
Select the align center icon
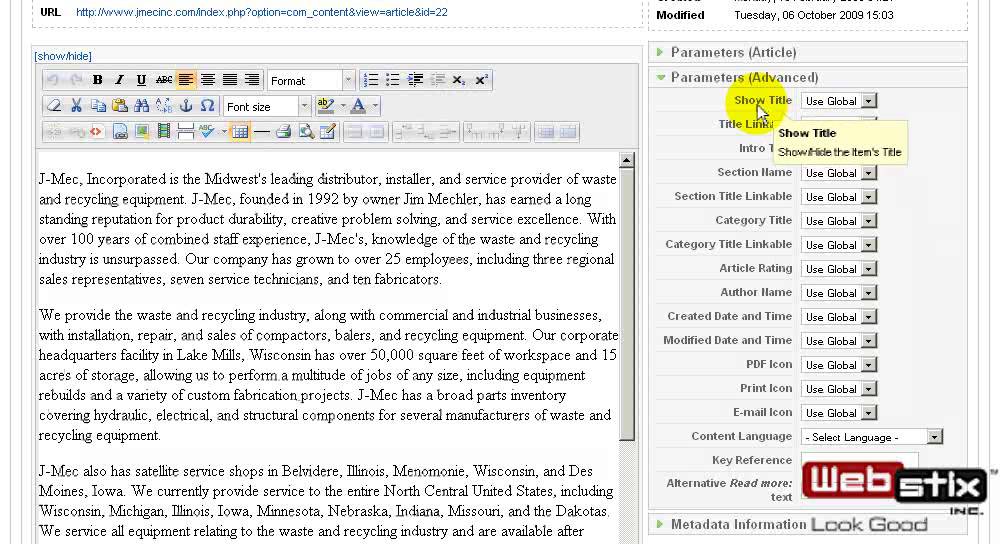pyautogui.click(x=208, y=80)
